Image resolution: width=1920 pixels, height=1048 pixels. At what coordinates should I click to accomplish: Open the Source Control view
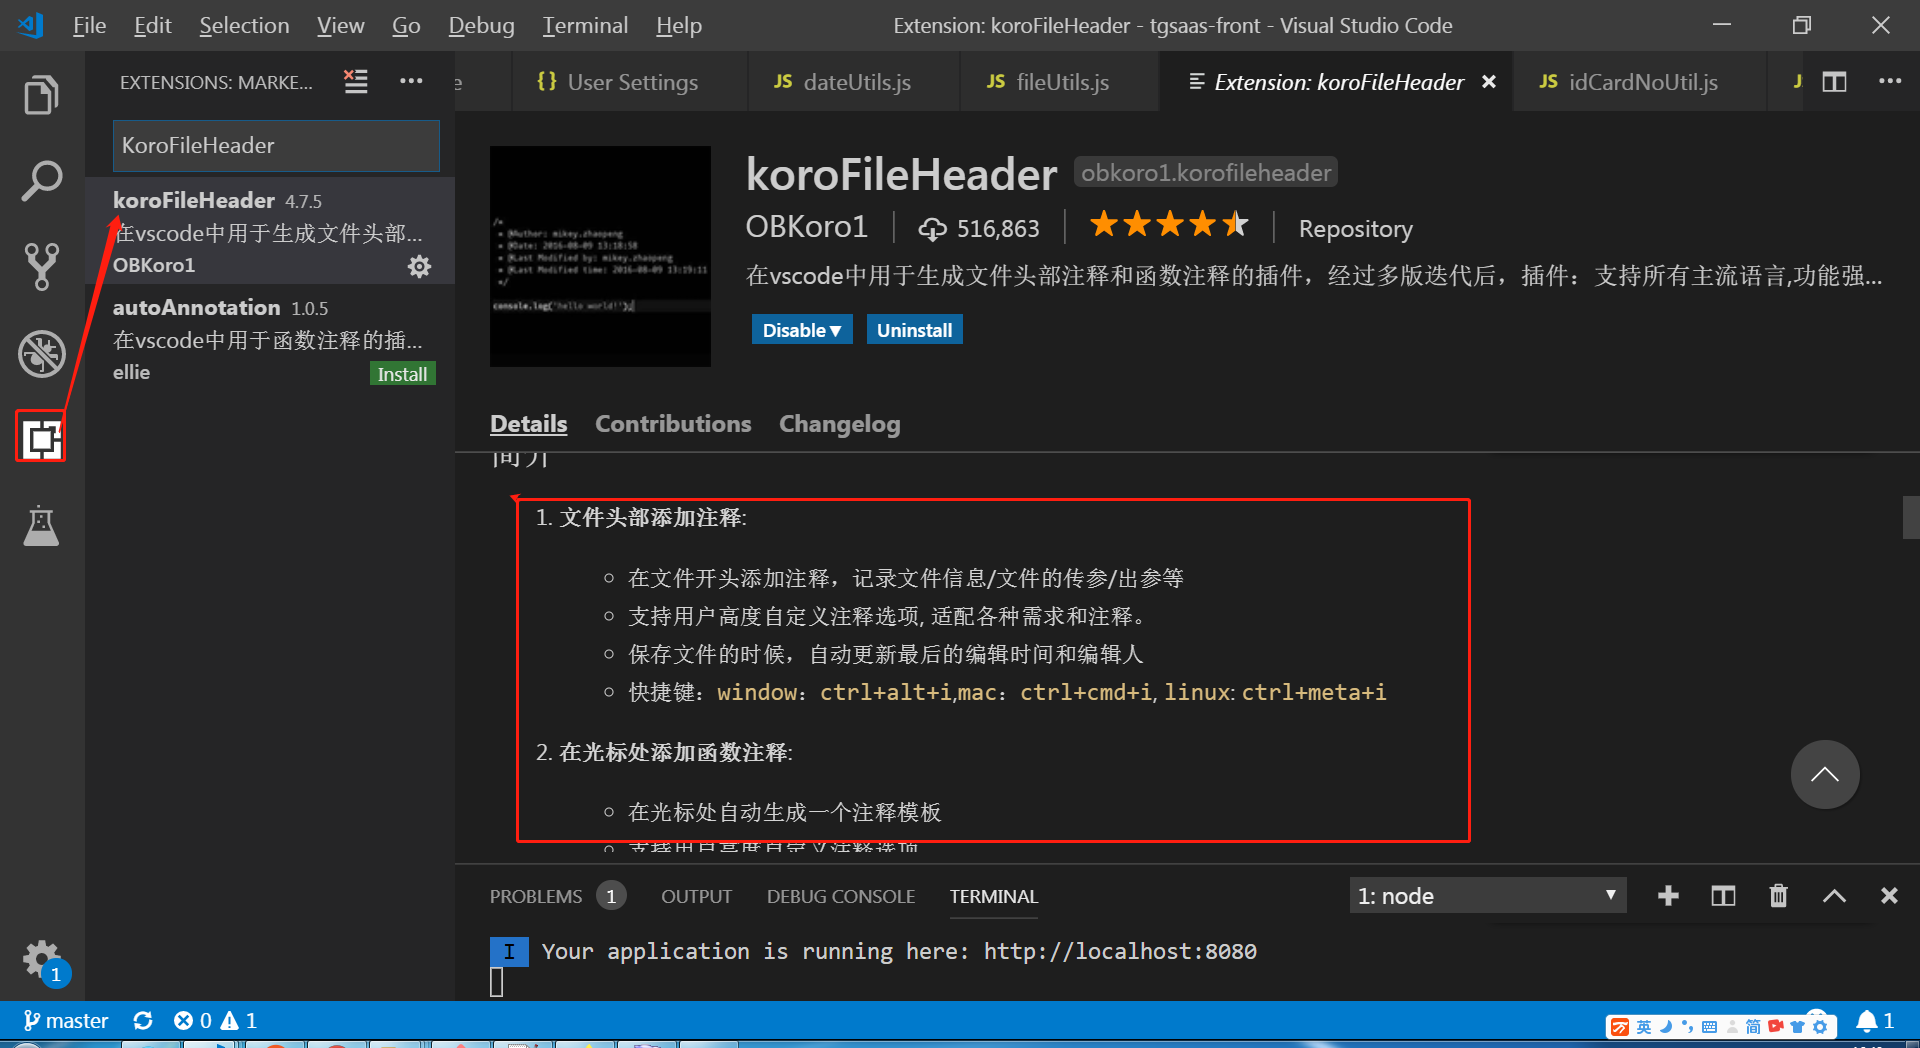click(x=40, y=266)
